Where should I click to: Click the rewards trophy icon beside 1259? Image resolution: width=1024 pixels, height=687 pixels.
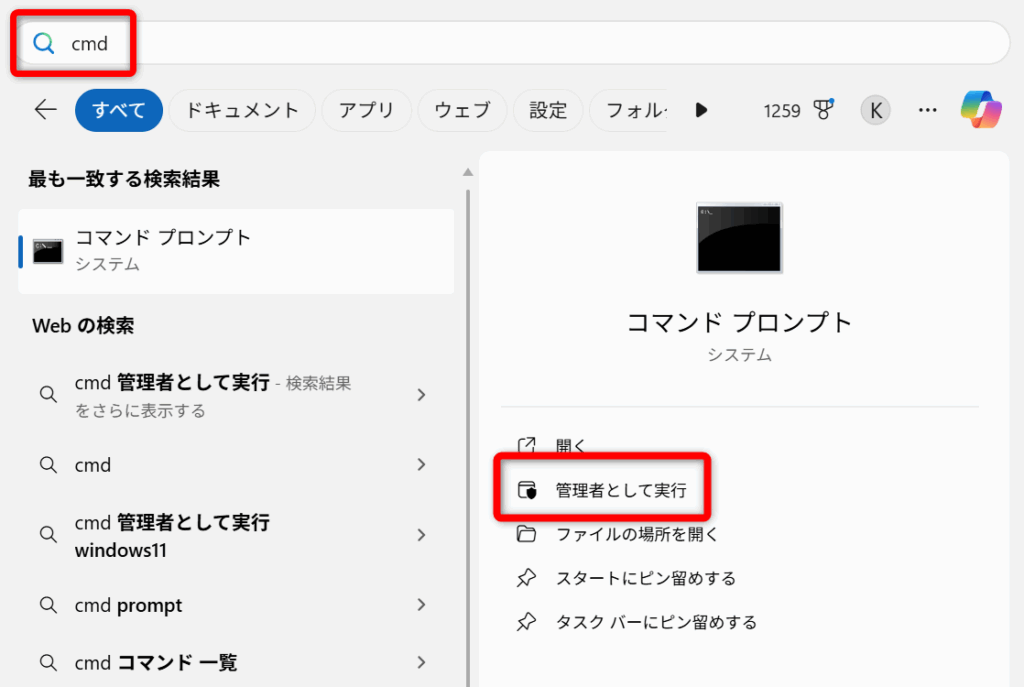tap(824, 110)
